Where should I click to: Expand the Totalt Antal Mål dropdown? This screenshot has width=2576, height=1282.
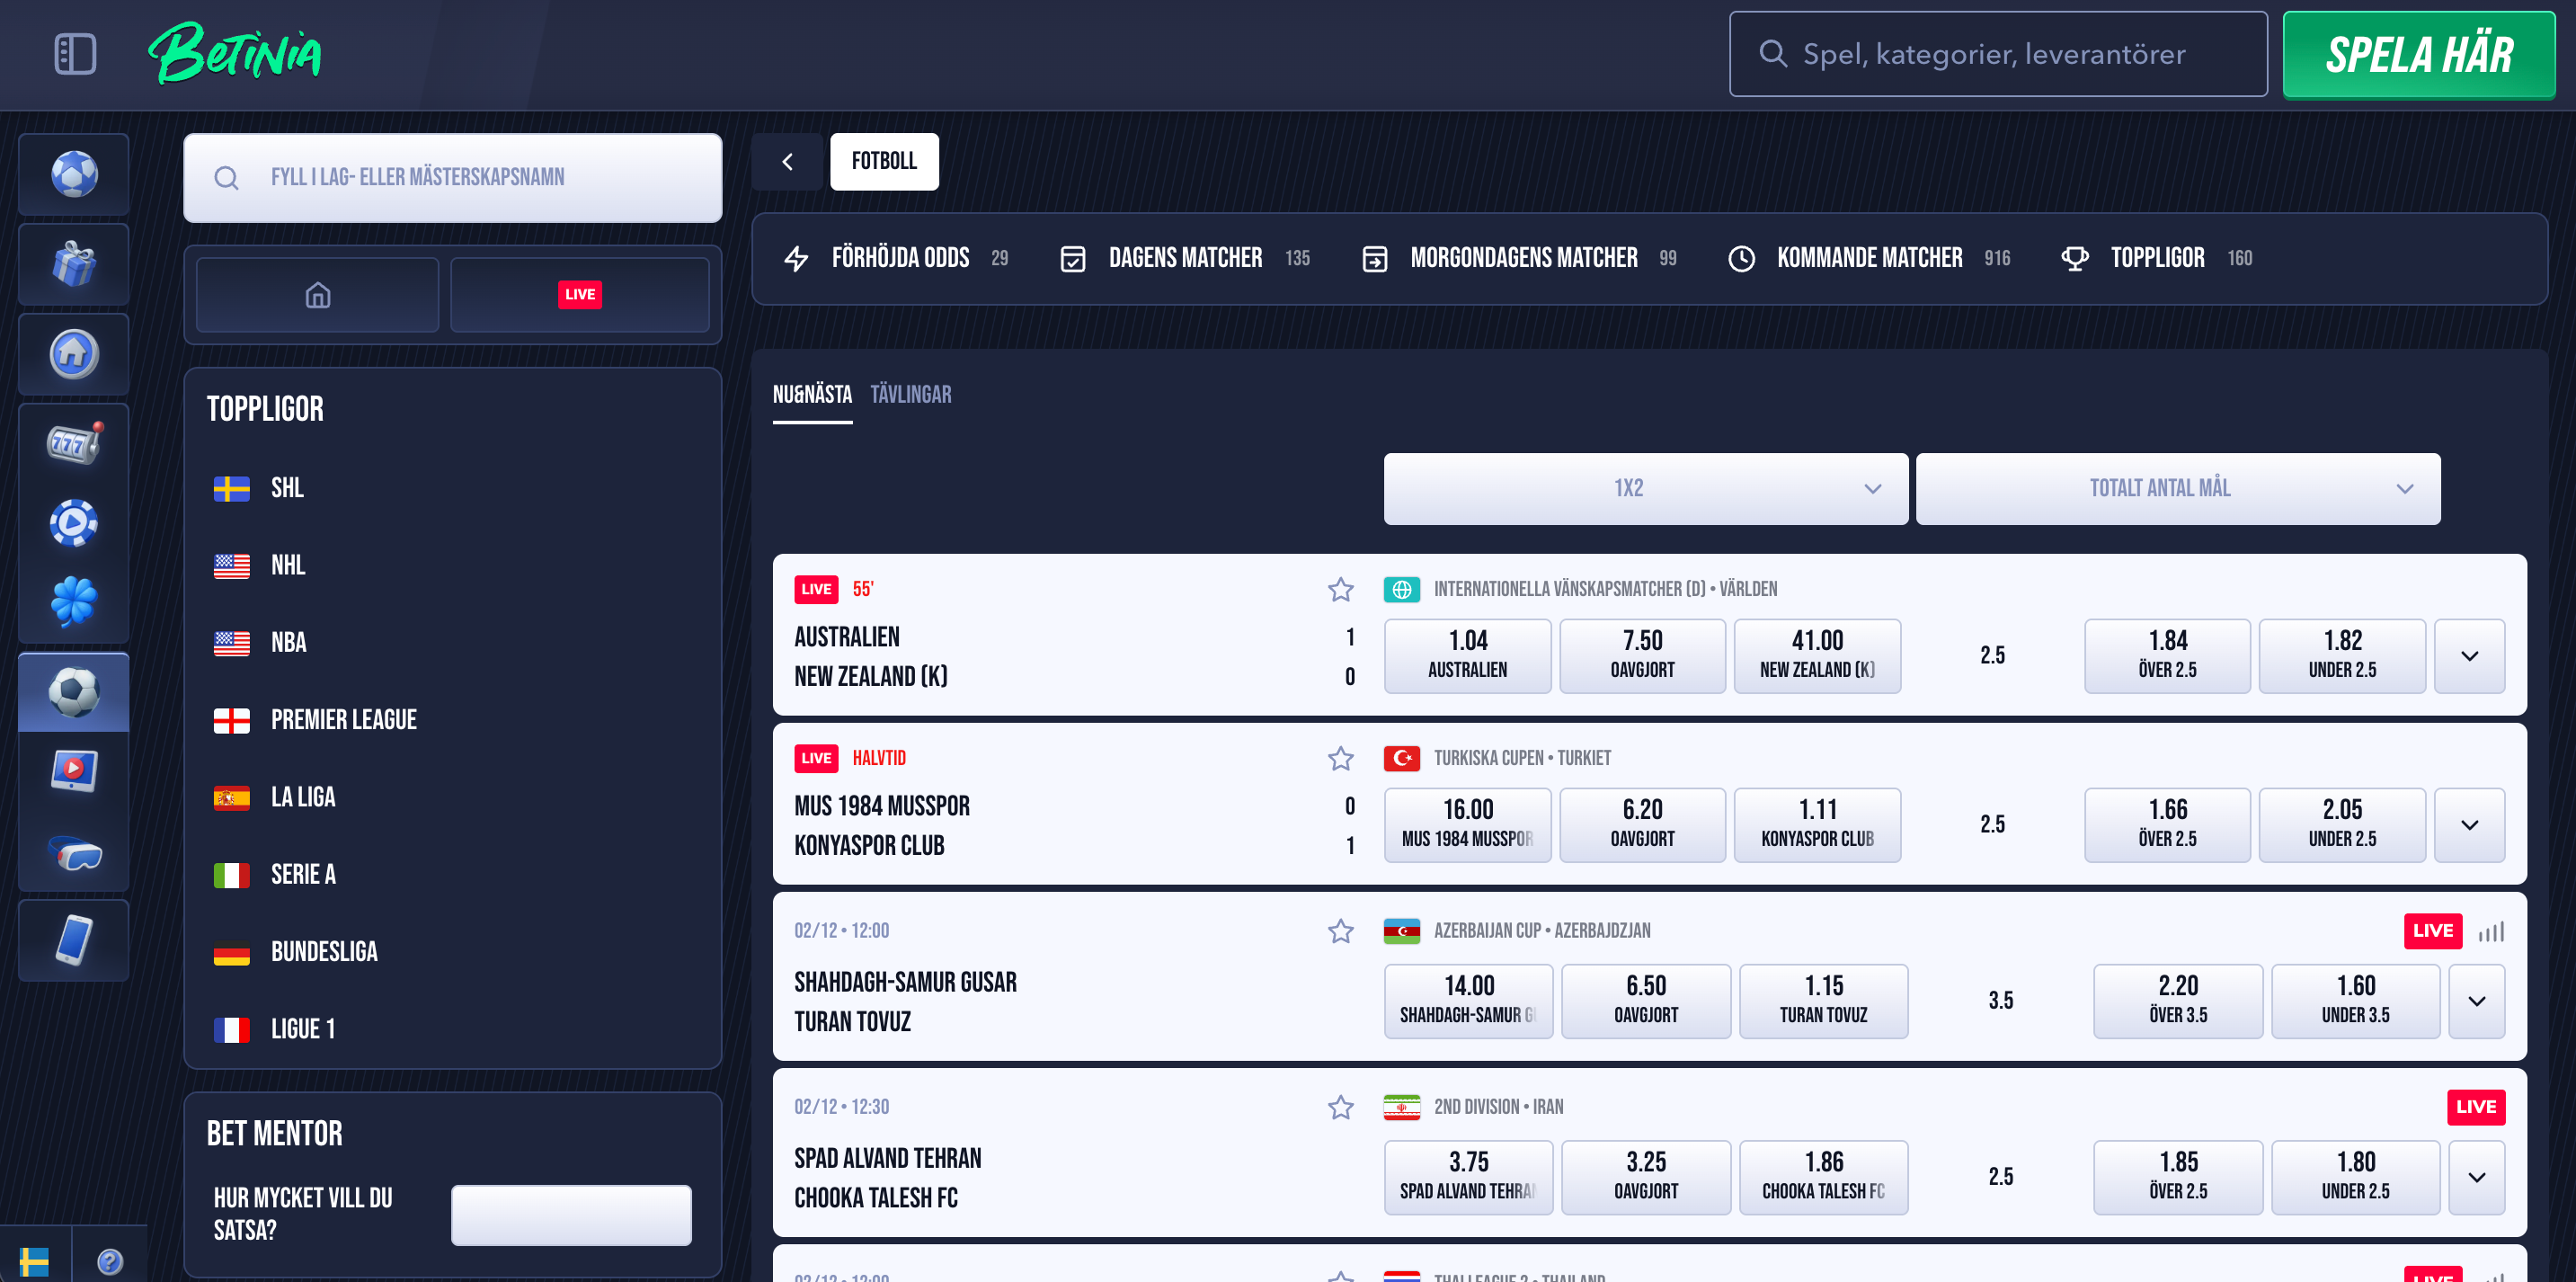coord(2178,489)
